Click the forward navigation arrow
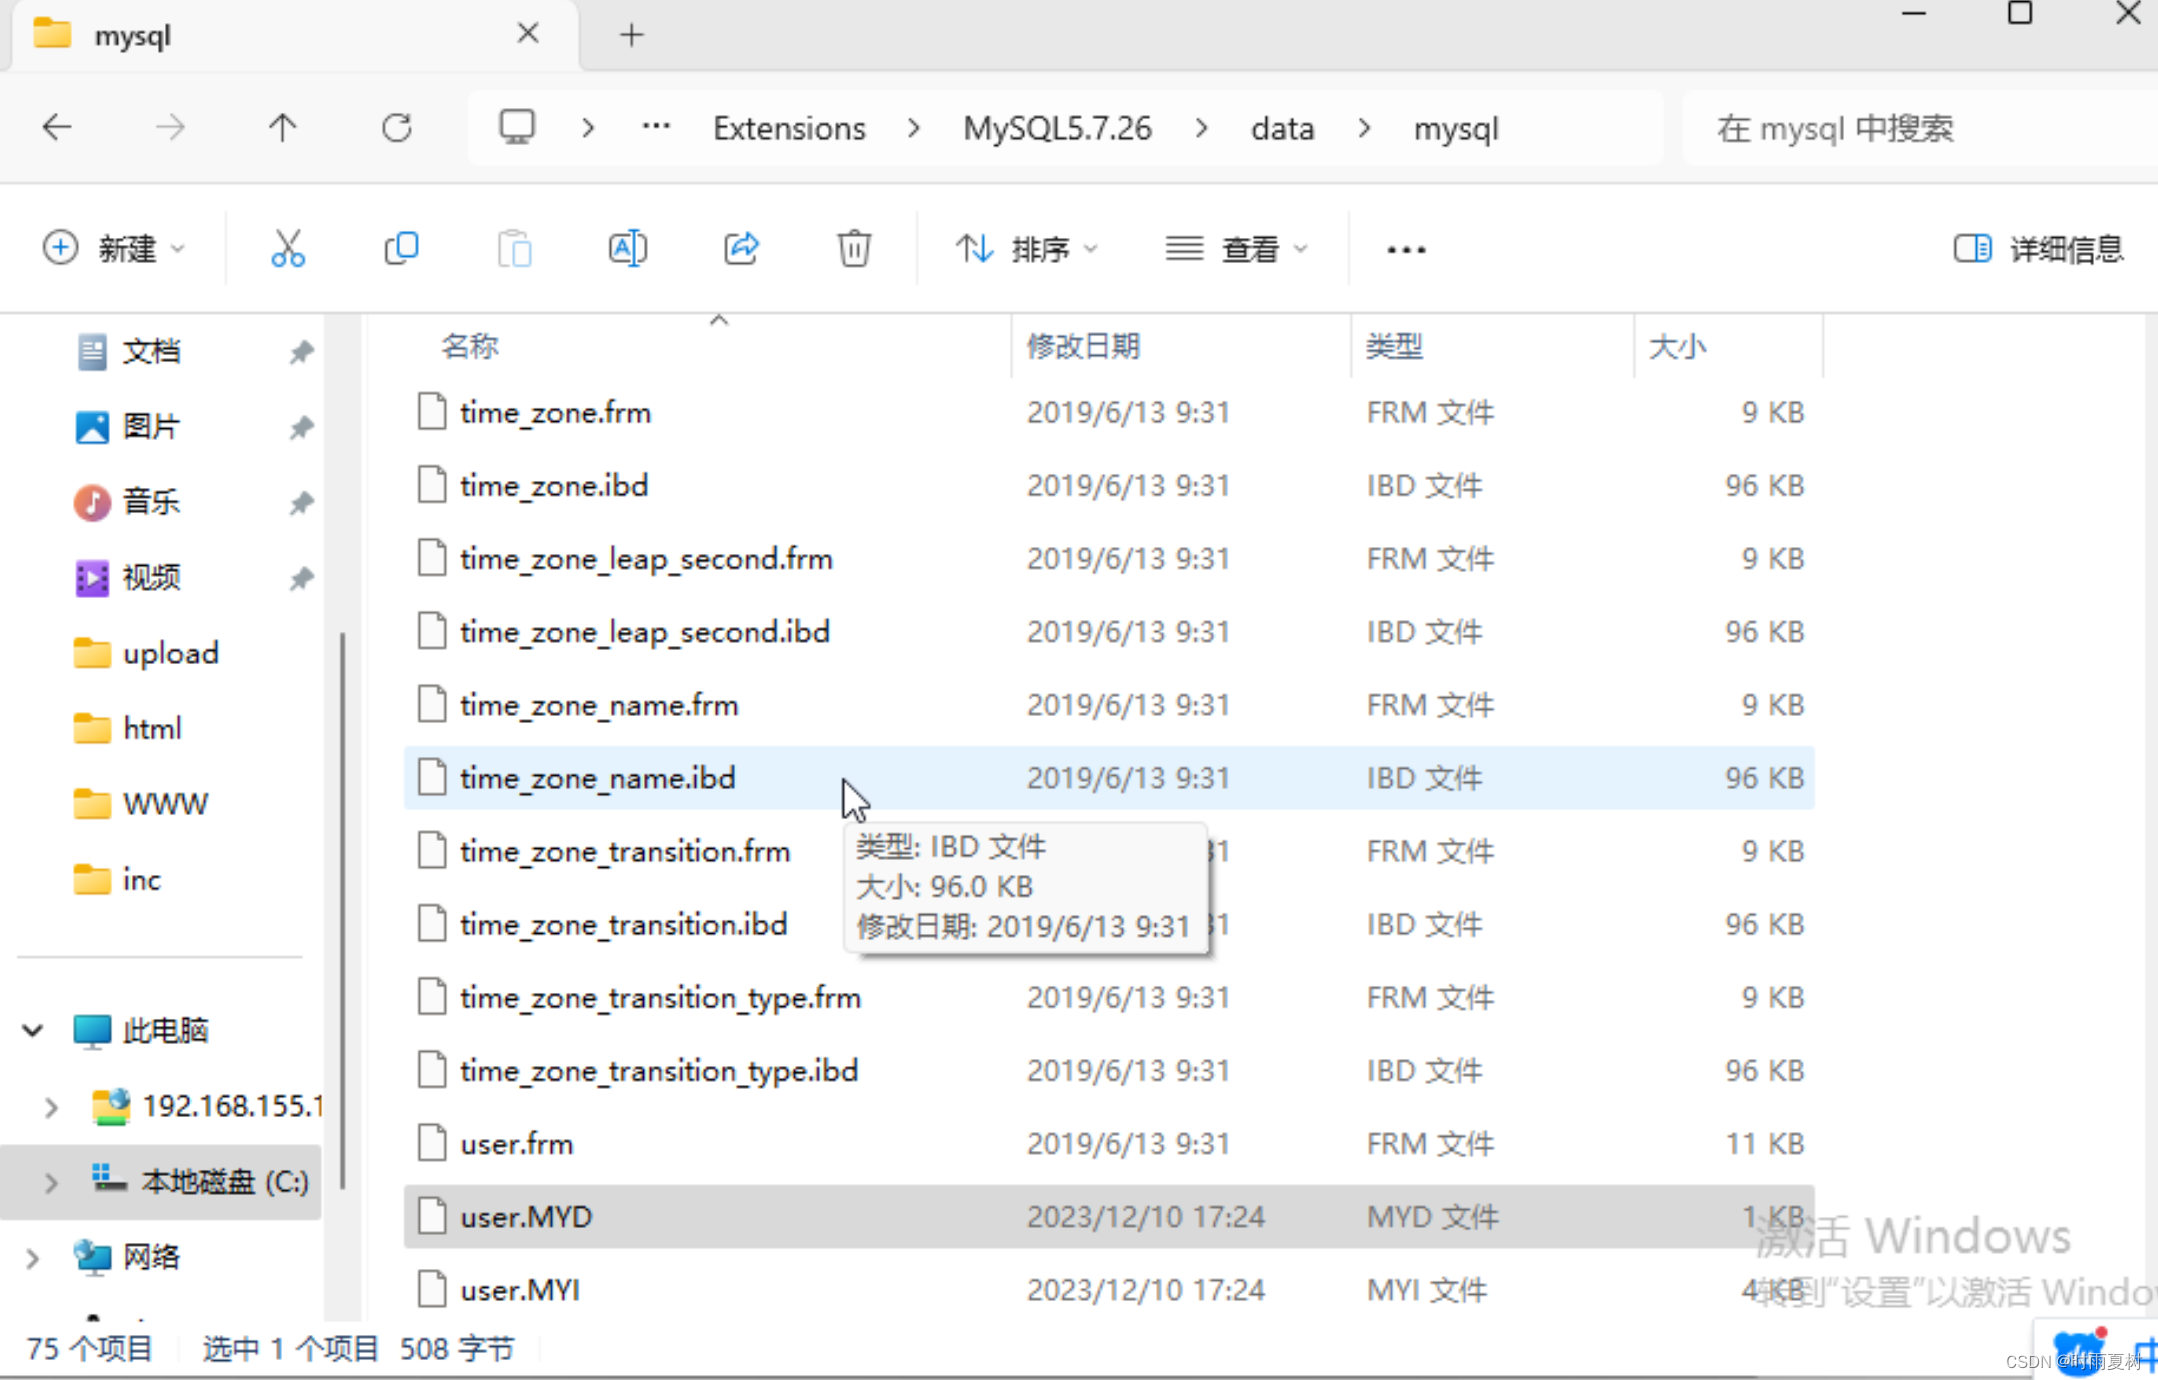The height and width of the screenshot is (1380, 2158). (170, 128)
